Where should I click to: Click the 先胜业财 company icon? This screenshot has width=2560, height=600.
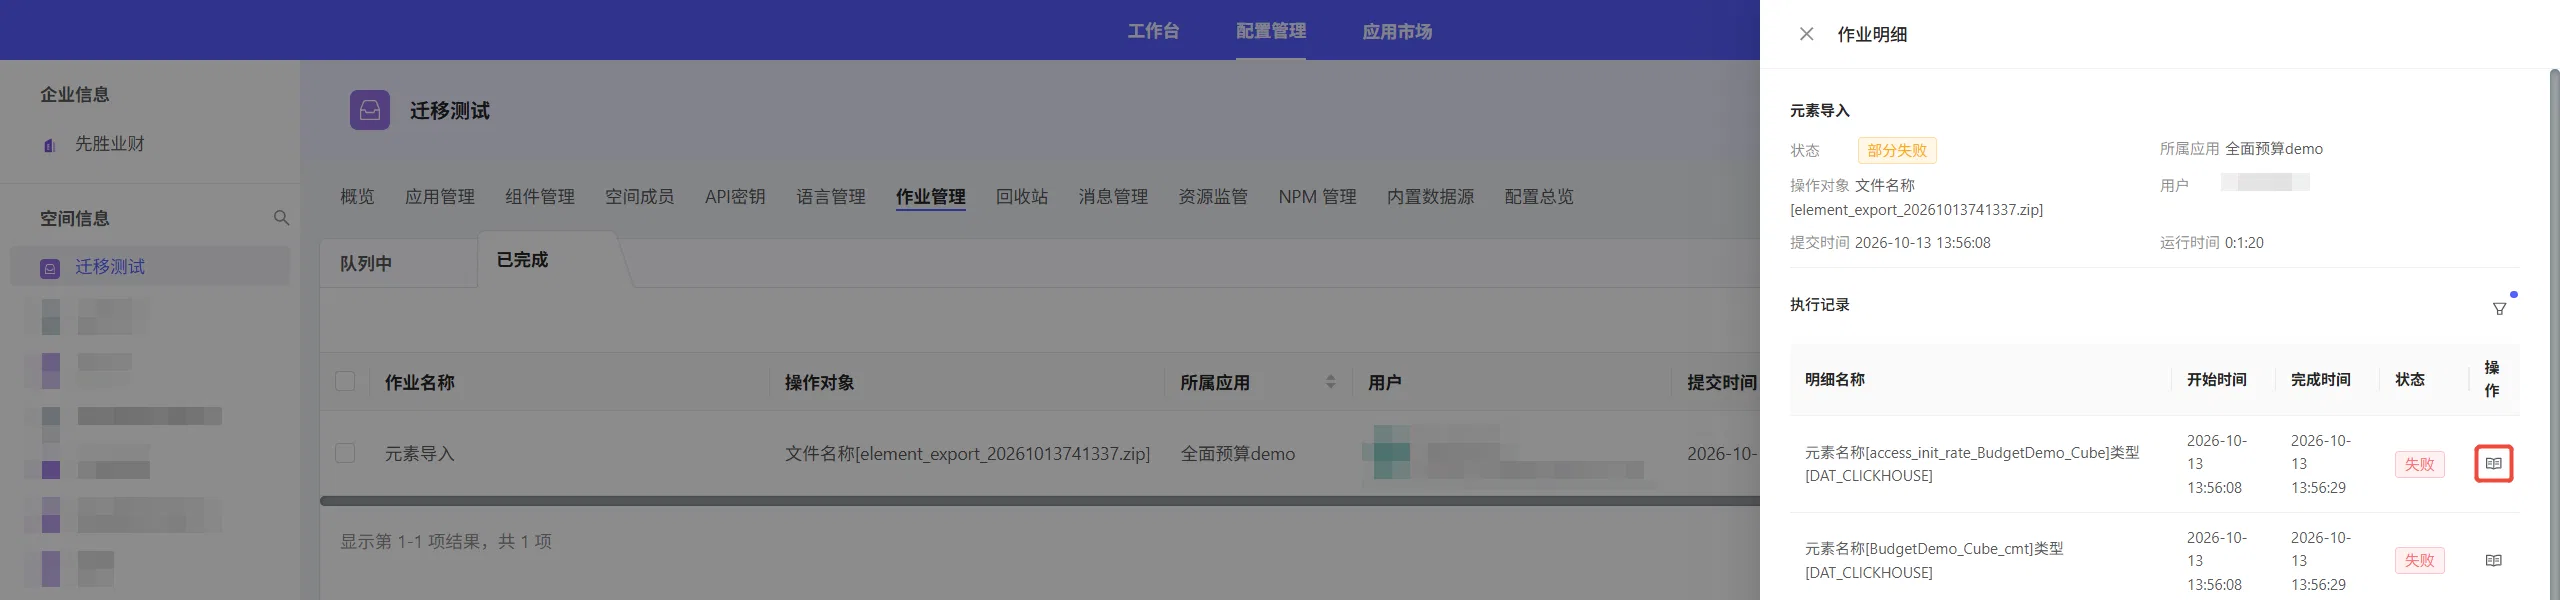[49, 145]
